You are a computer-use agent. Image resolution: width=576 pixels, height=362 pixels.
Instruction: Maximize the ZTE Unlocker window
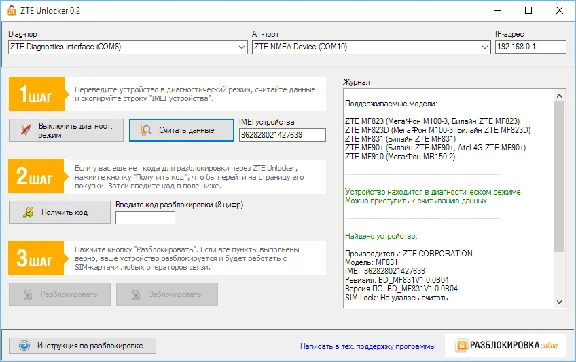(x=528, y=10)
